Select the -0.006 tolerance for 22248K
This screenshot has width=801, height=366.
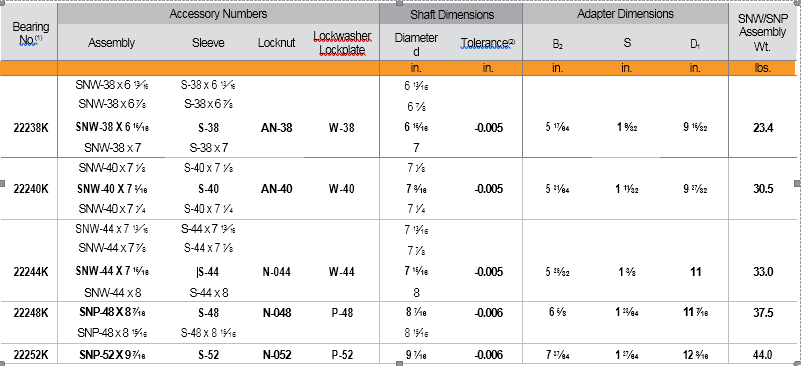pyautogui.click(x=488, y=313)
